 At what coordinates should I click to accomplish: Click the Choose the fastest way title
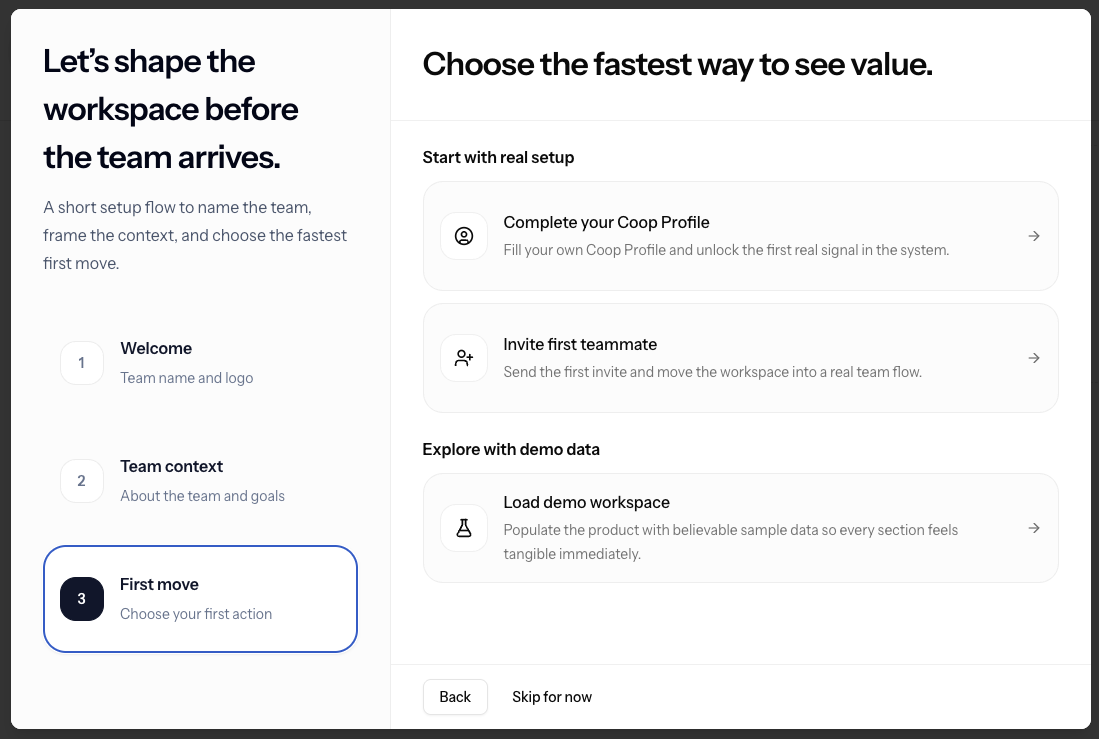tap(676, 64)
